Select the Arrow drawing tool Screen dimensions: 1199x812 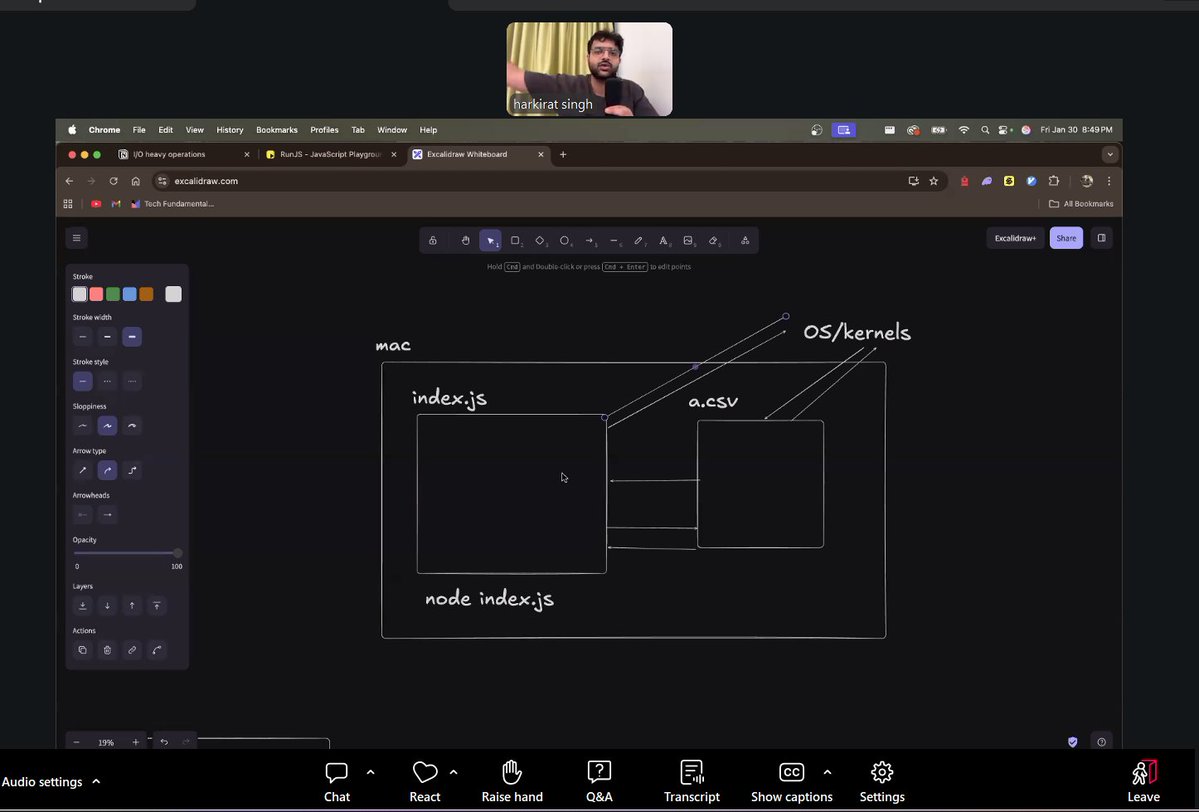click(x=590, y=240)
